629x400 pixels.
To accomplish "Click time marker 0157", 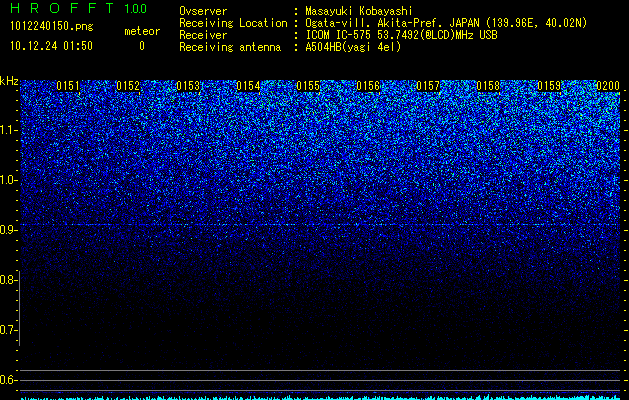I will coord(428,86).
